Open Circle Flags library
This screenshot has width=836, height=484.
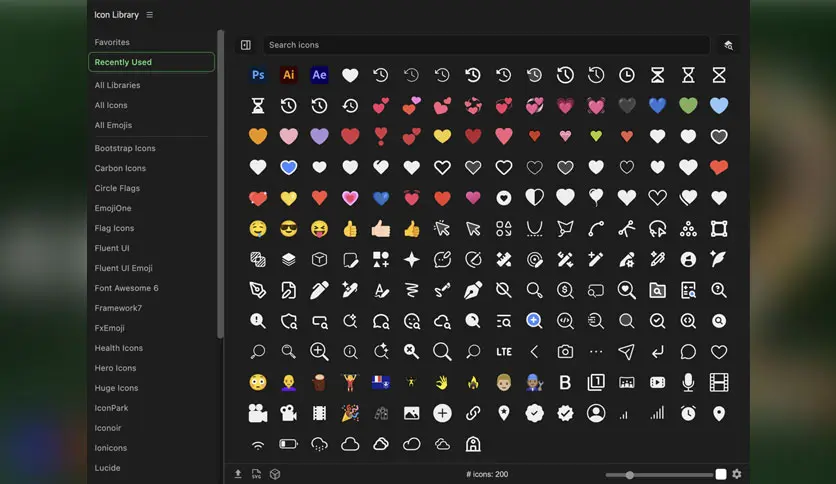pos(117,188)
